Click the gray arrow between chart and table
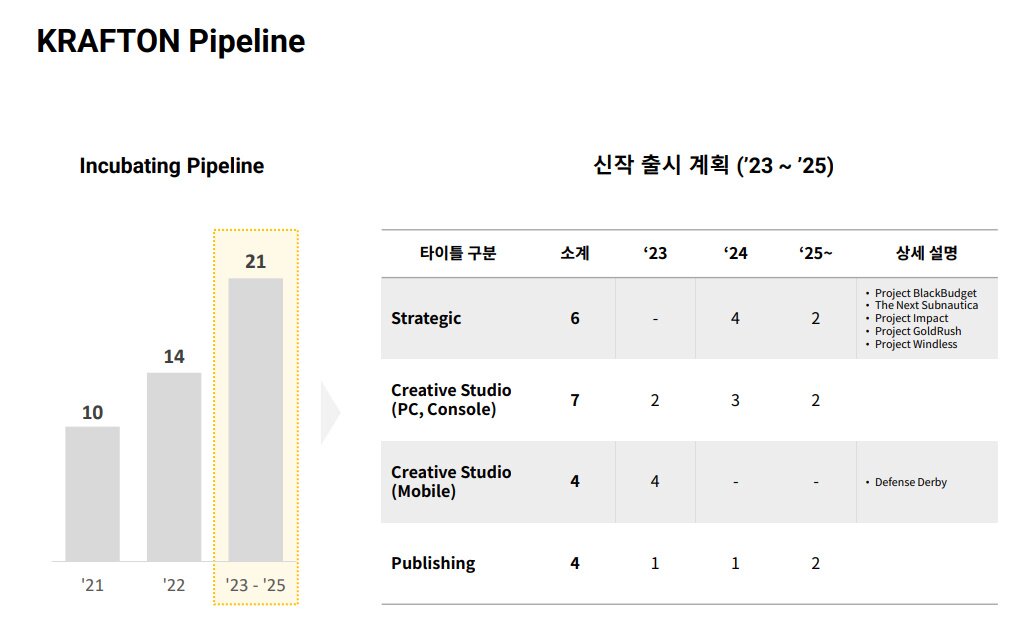Viewport: 1022px width, 626px height. pos(330,412)
